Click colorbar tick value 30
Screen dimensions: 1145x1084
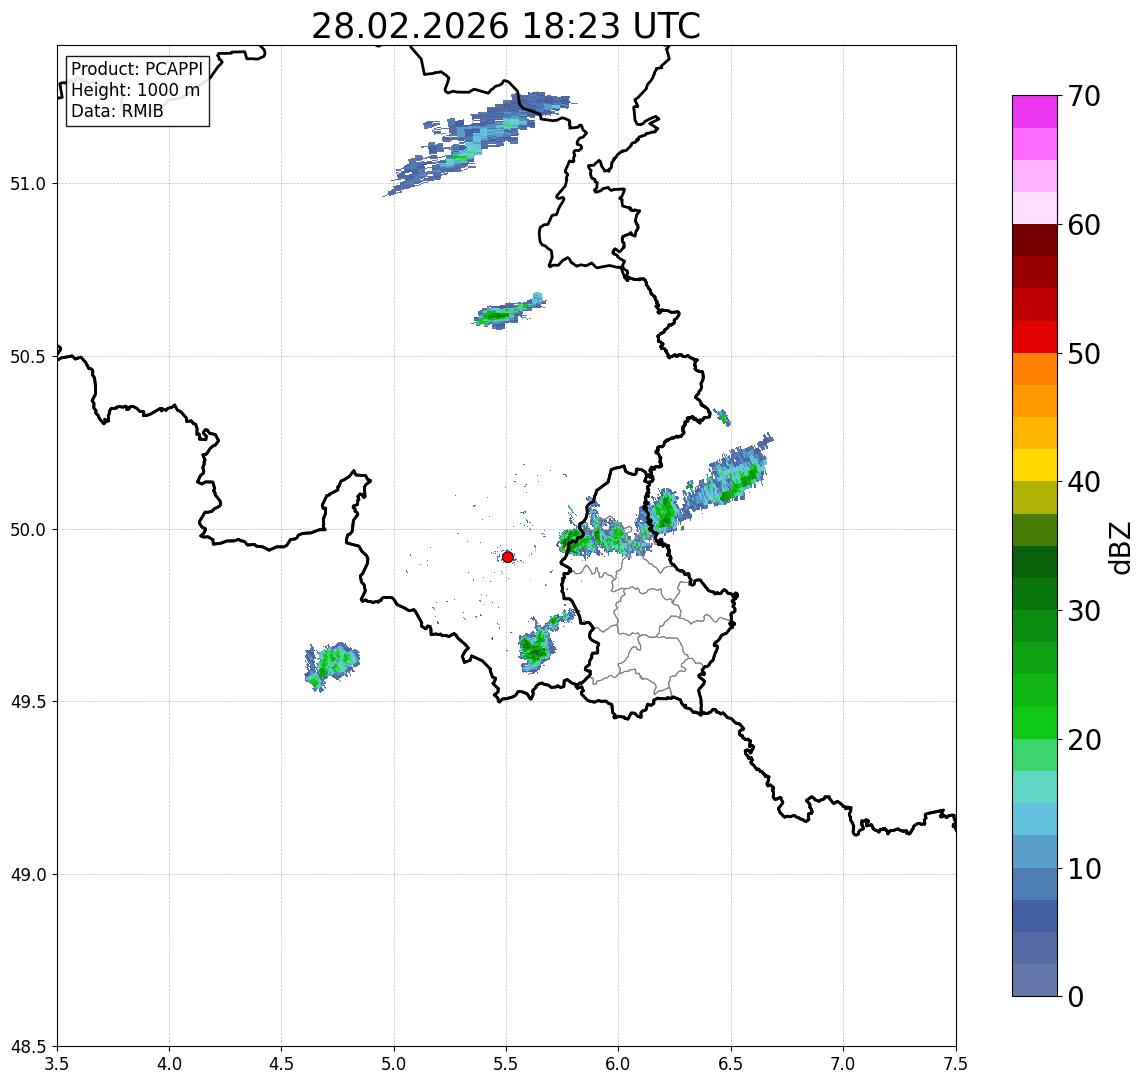(1083, 611)
